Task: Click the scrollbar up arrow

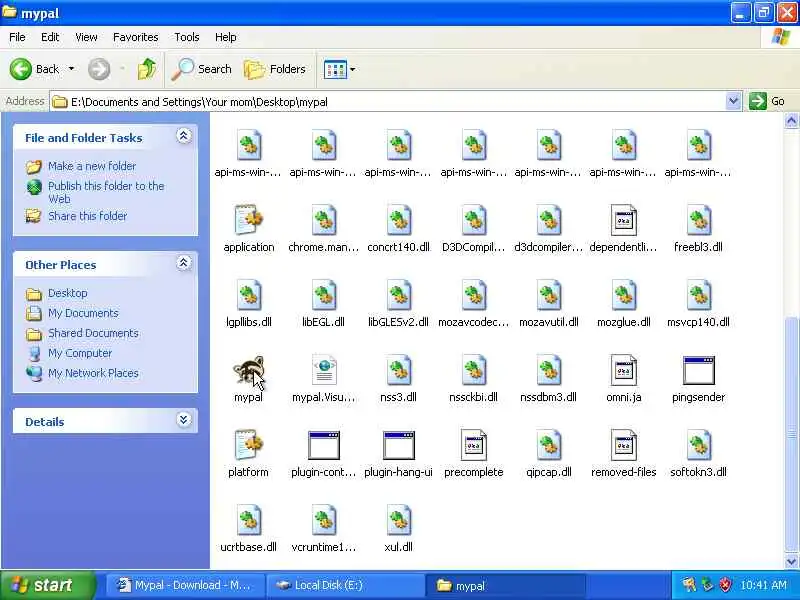Action: pyautogui.click(x=791, y=121)
